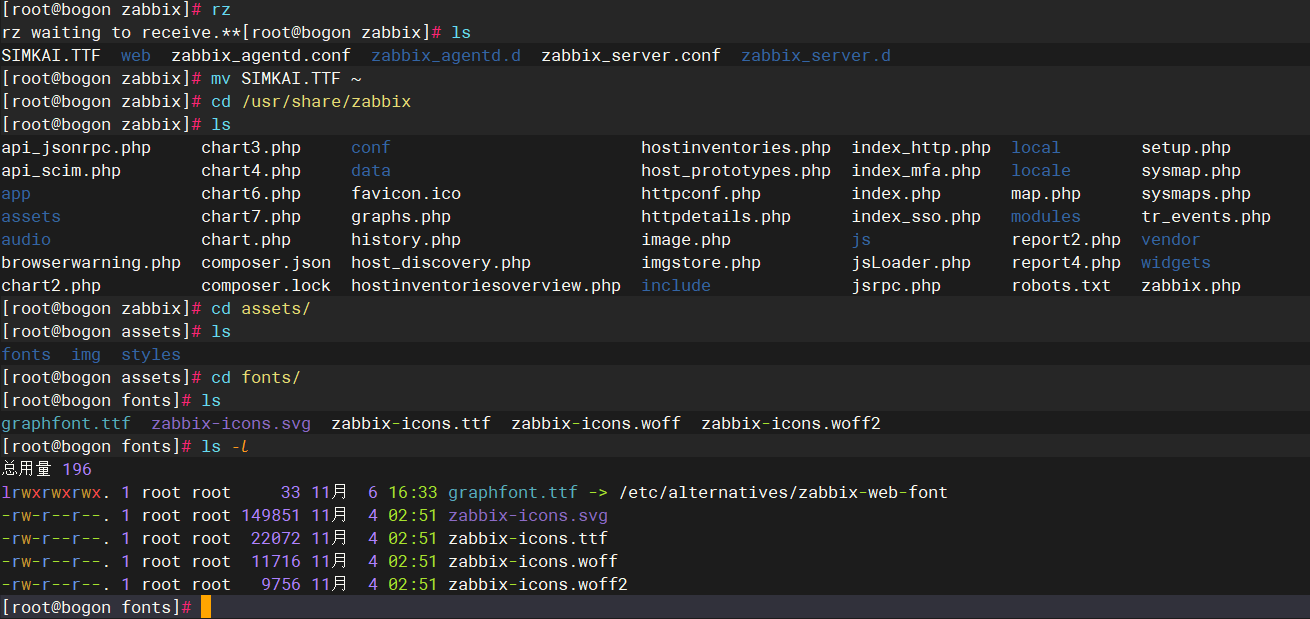
Task: Select history.php file name
Action: 406,239
